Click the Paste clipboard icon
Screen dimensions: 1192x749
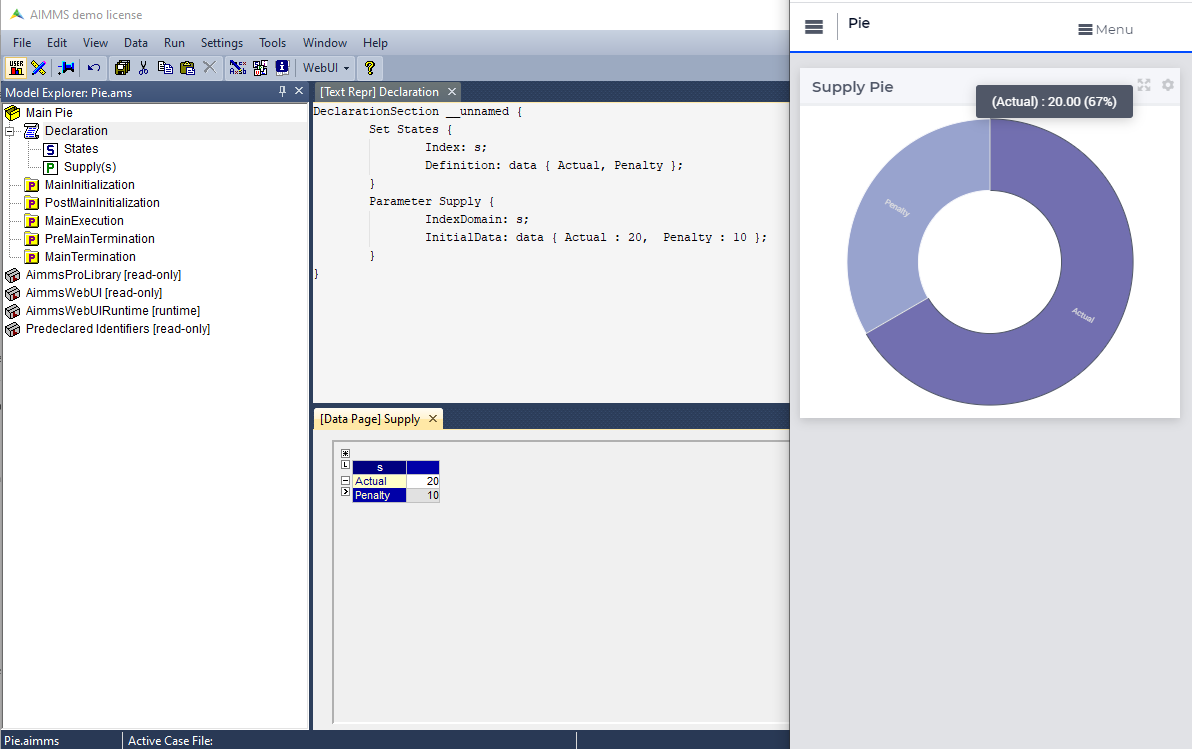point(187,68)
